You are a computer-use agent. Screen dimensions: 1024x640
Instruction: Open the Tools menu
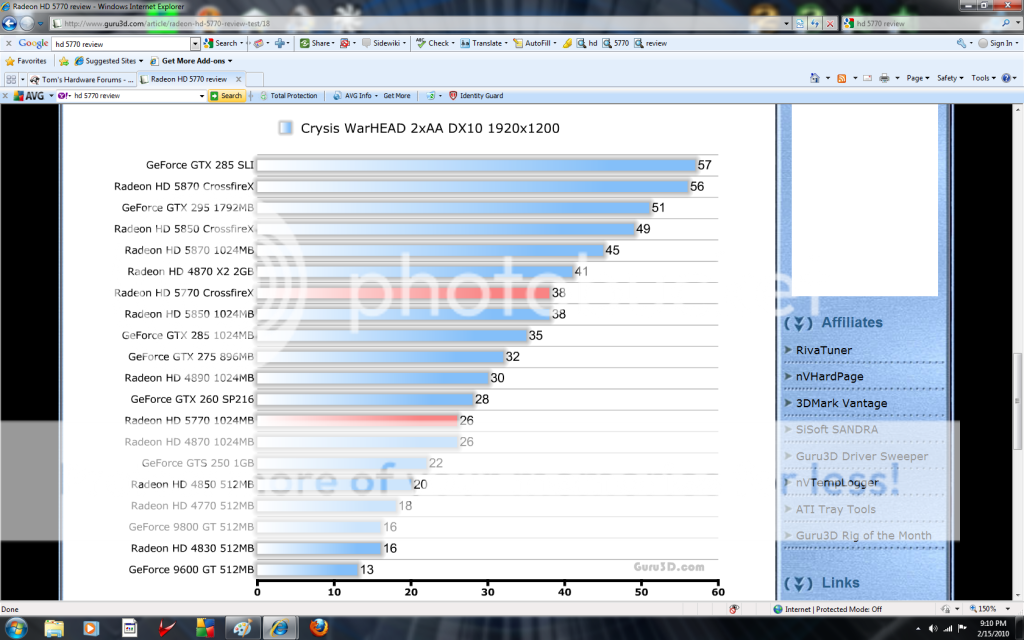point(983,78)
